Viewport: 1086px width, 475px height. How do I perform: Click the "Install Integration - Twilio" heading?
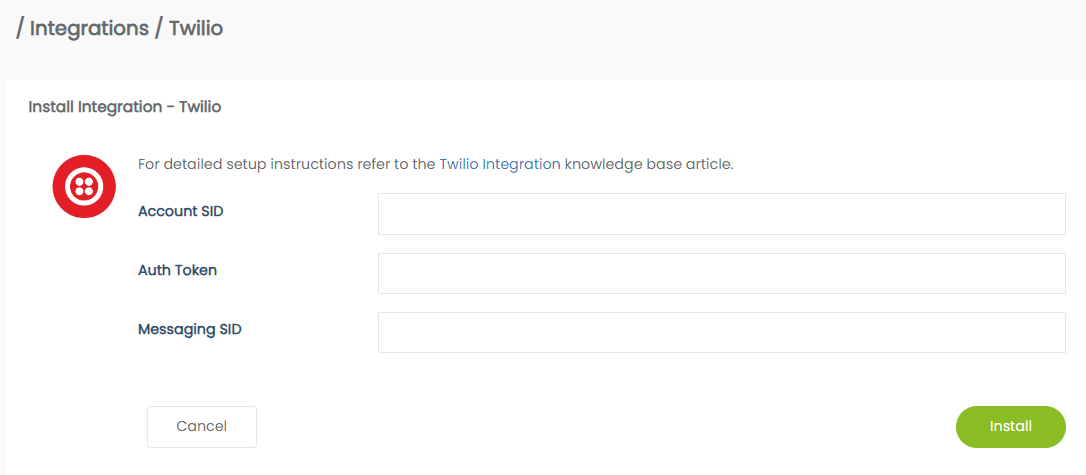point(124,107)
